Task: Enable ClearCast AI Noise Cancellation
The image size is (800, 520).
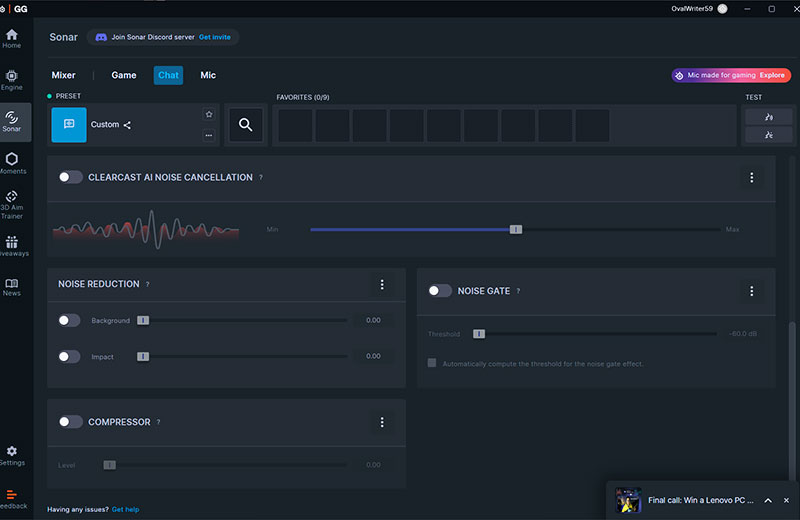Action: 70,177
